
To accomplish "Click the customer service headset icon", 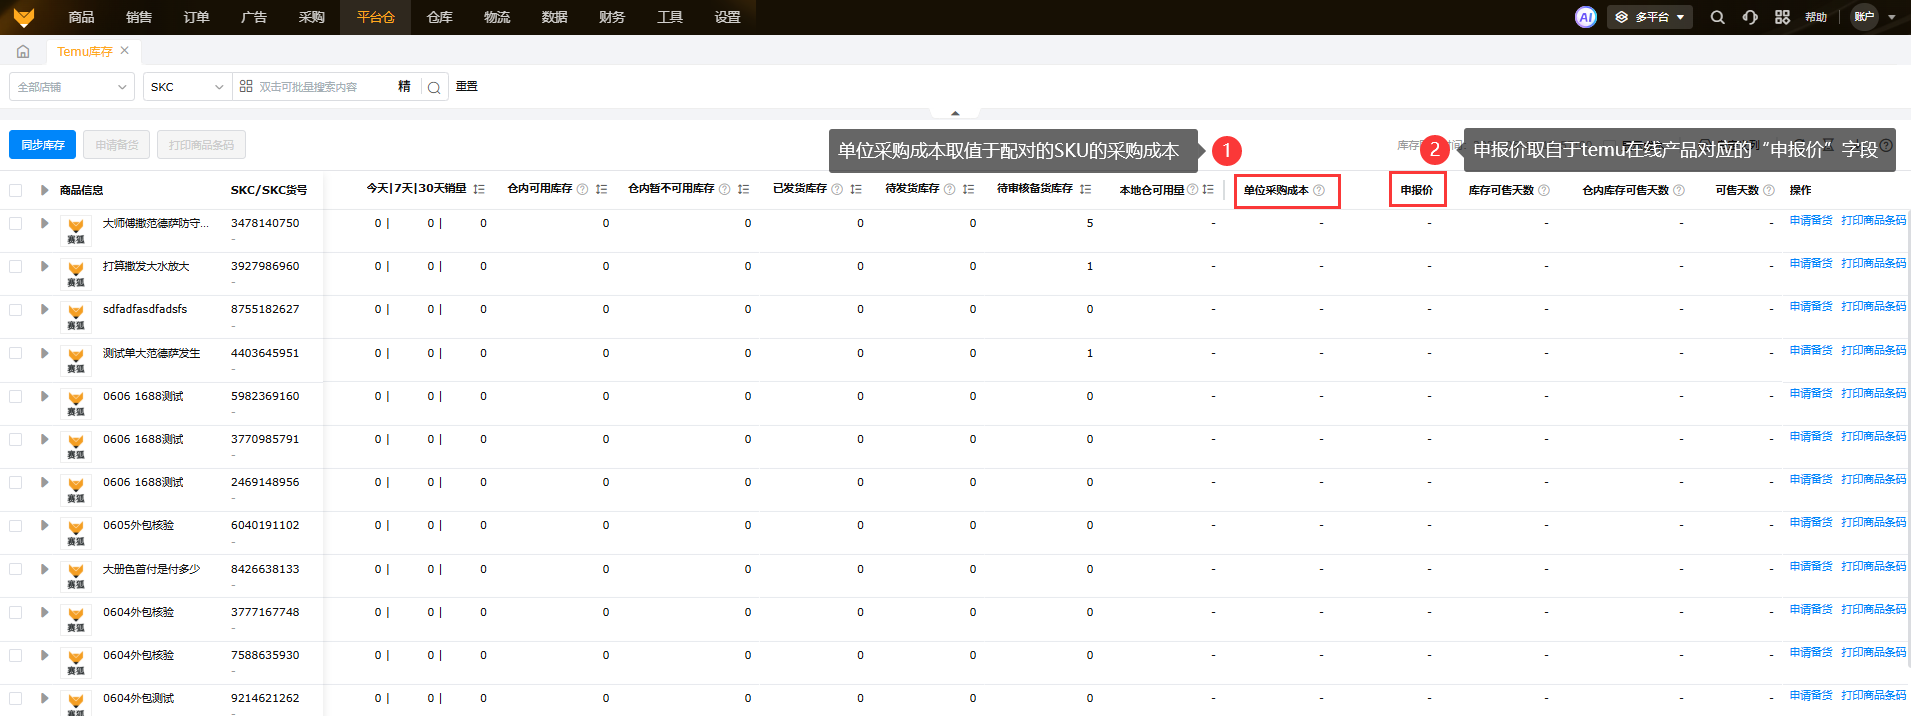I will [1750, 17].
